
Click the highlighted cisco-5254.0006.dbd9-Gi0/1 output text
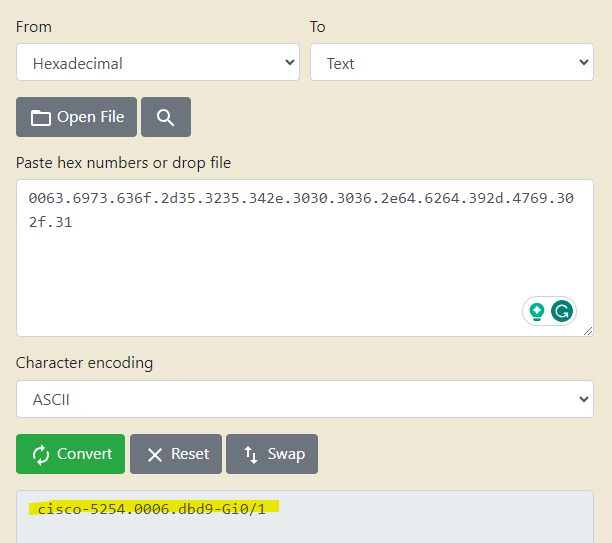click(x=152, y=509)
